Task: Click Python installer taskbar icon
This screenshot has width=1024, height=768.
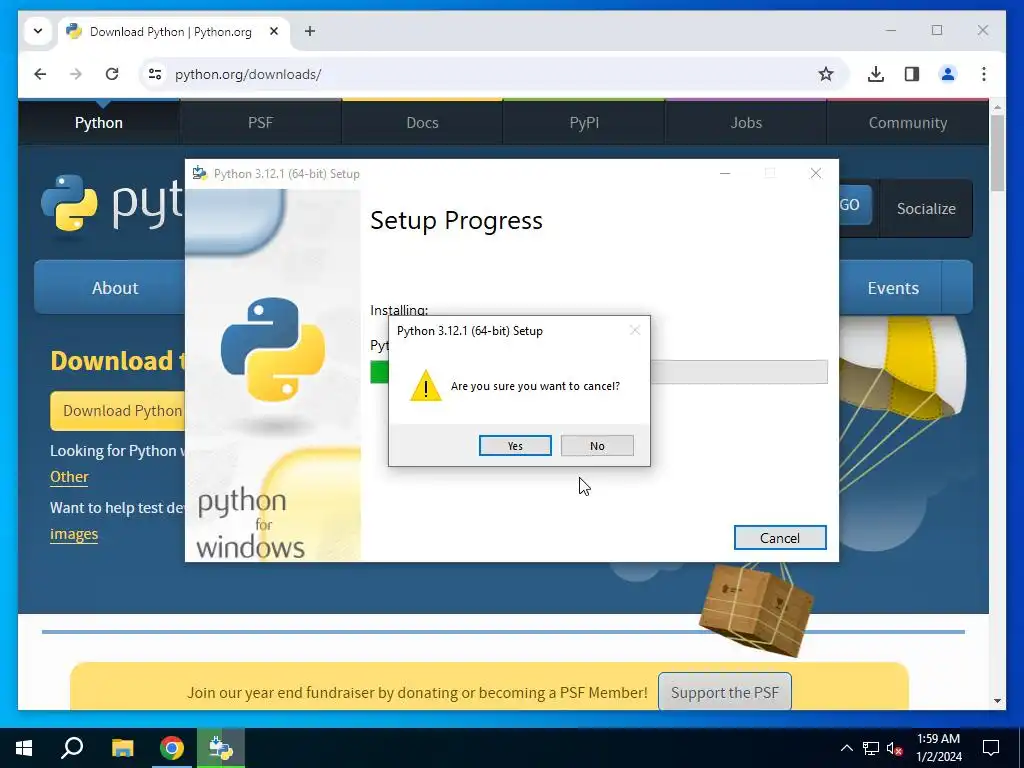Action: coord(221,748)
